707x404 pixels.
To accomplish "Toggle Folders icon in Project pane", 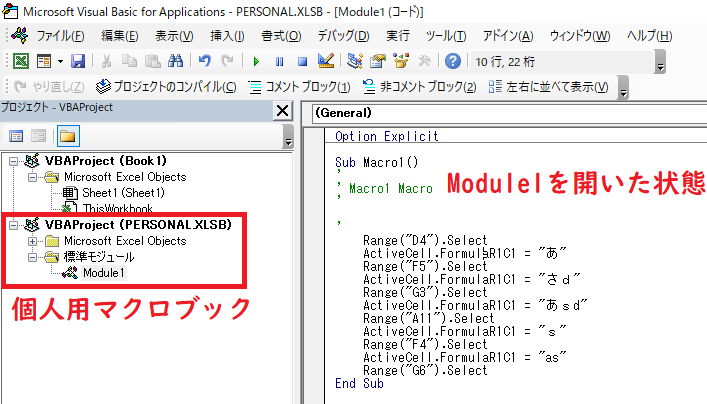I will [x=68, y=136].
